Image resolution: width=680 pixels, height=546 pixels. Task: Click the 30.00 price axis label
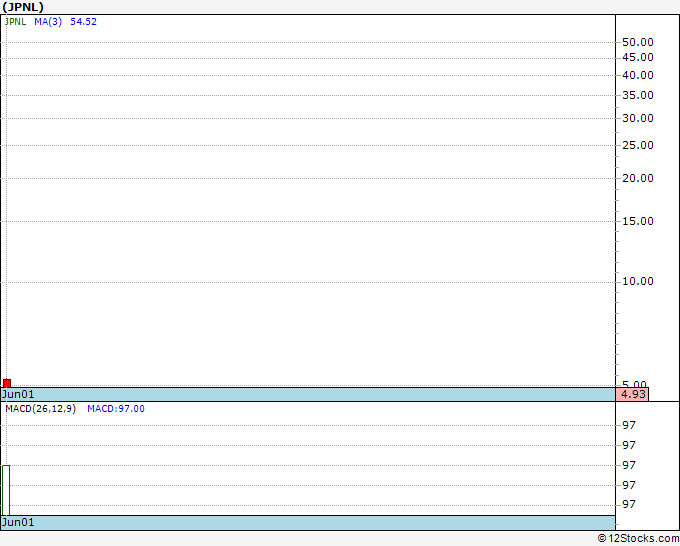pyautogui.click(x=638, y=118)
